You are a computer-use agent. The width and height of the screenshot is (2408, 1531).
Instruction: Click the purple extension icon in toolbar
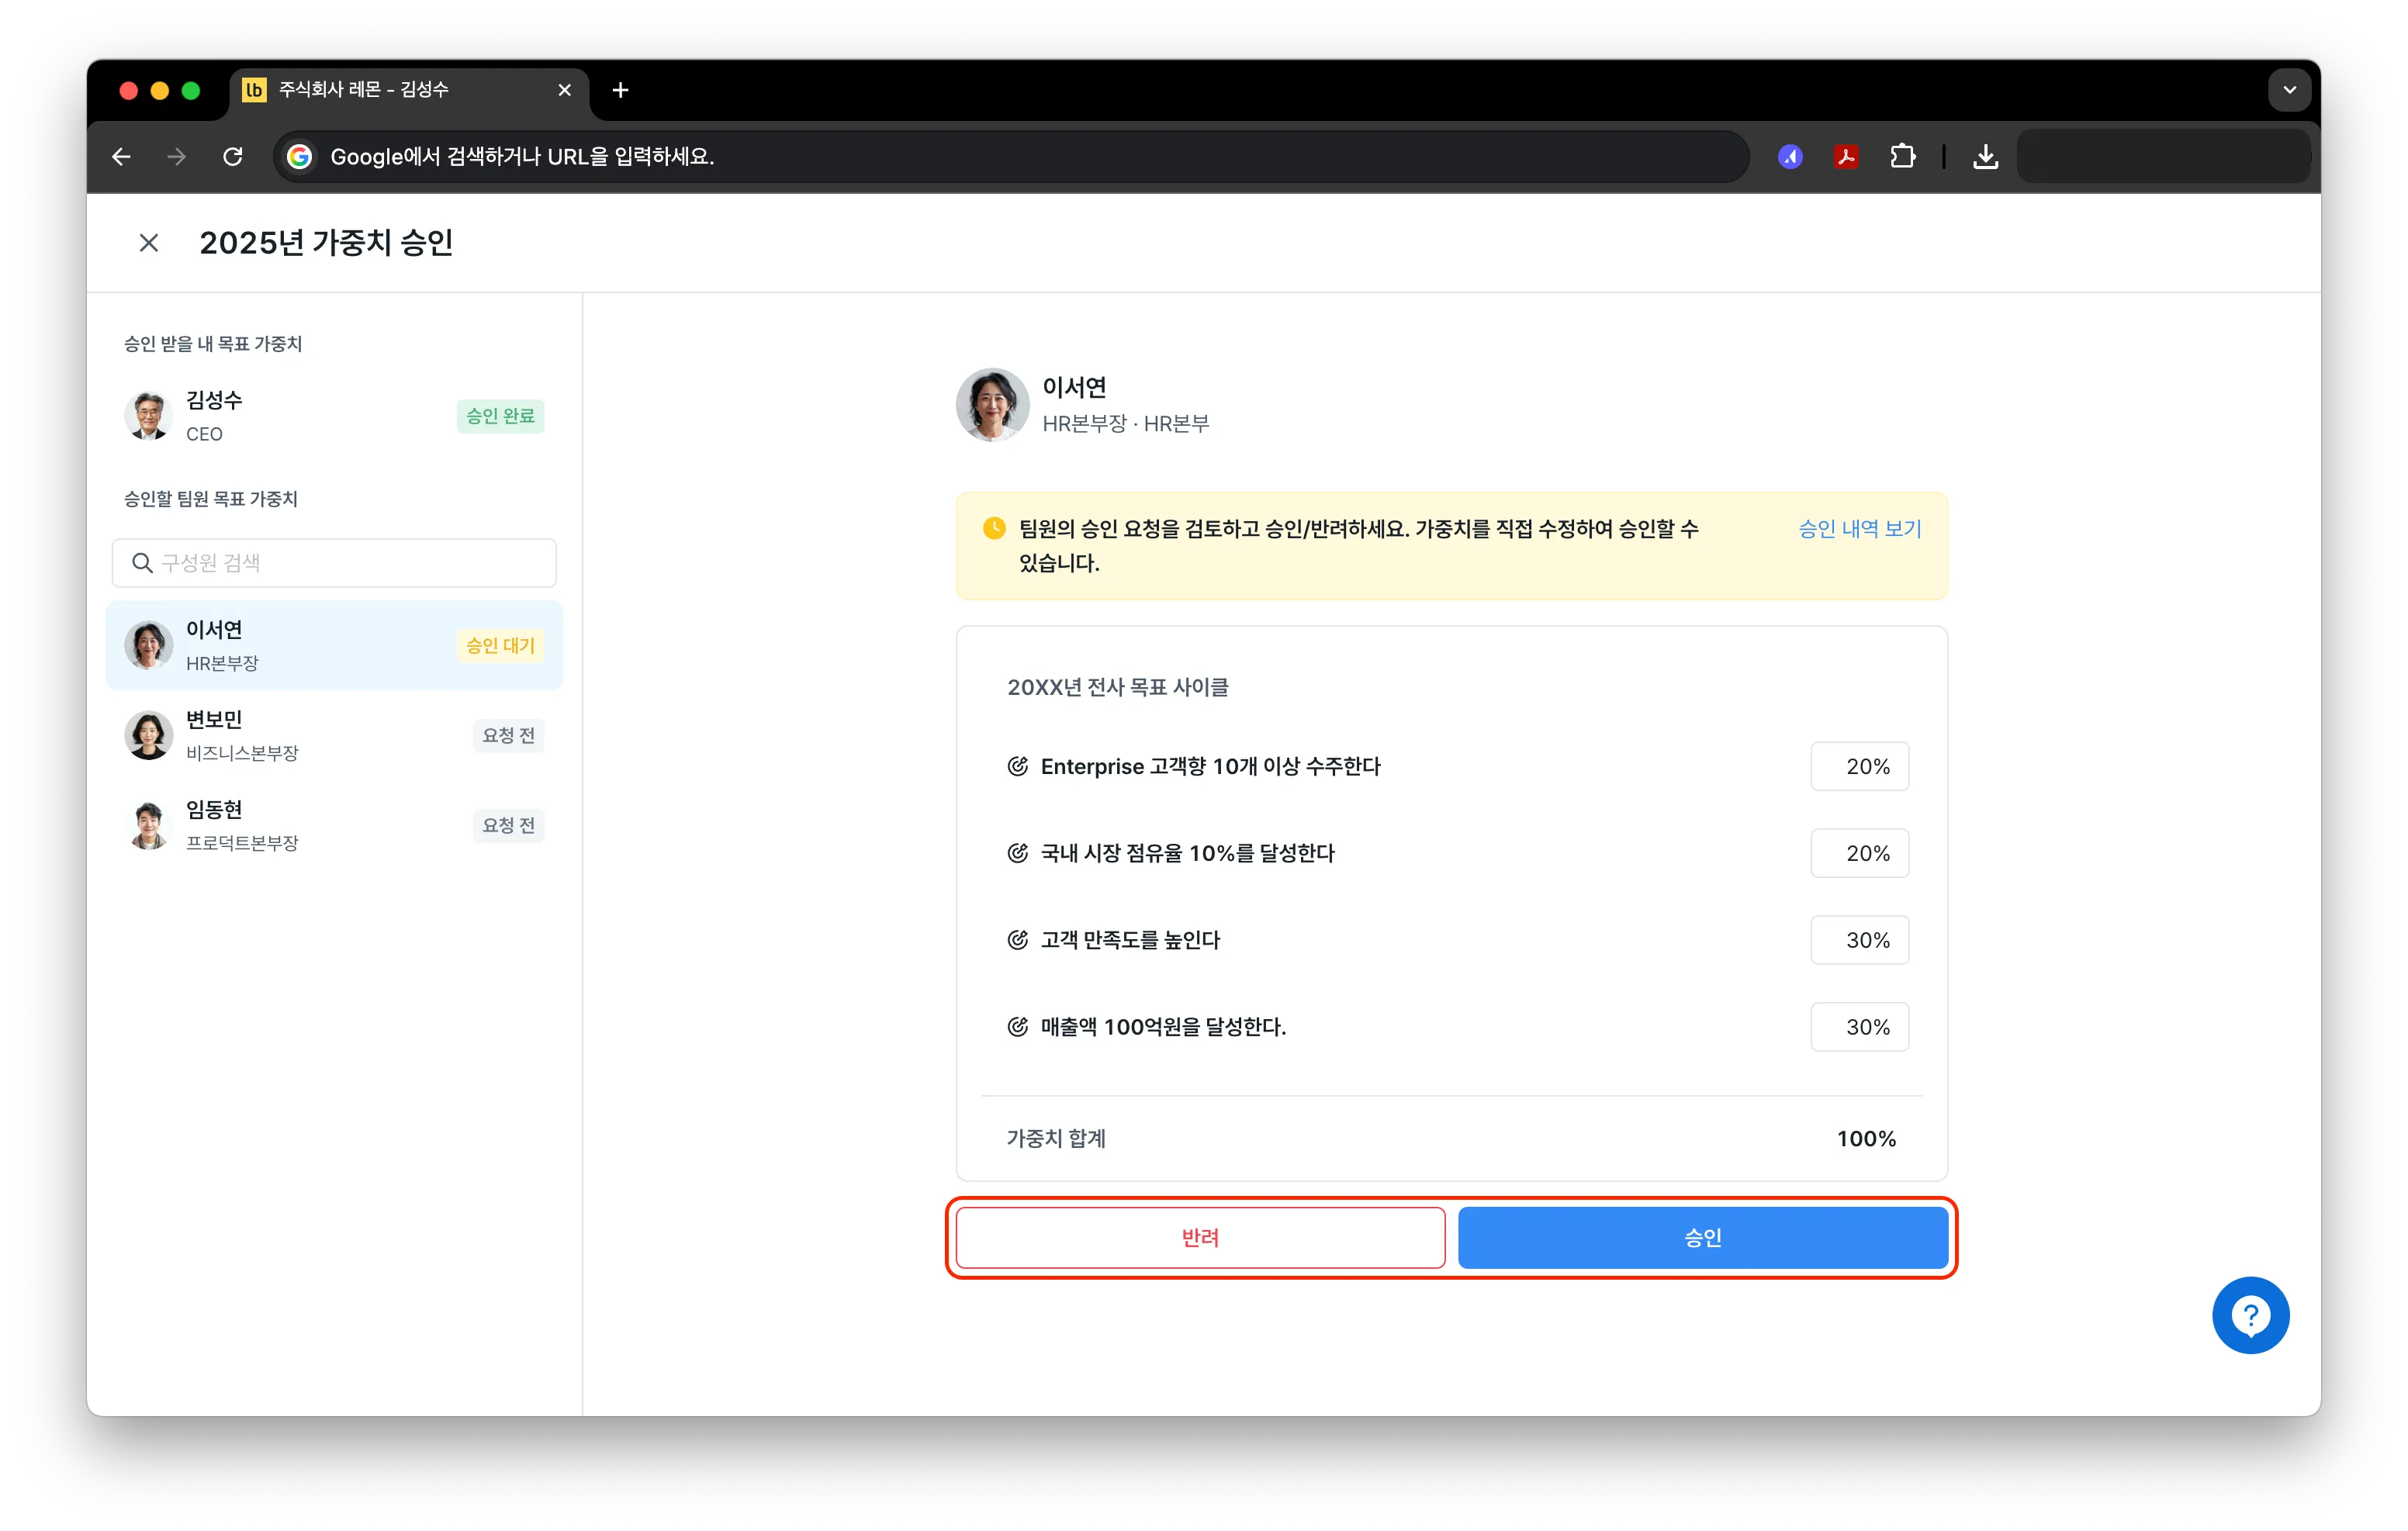tap(1790, 157)
